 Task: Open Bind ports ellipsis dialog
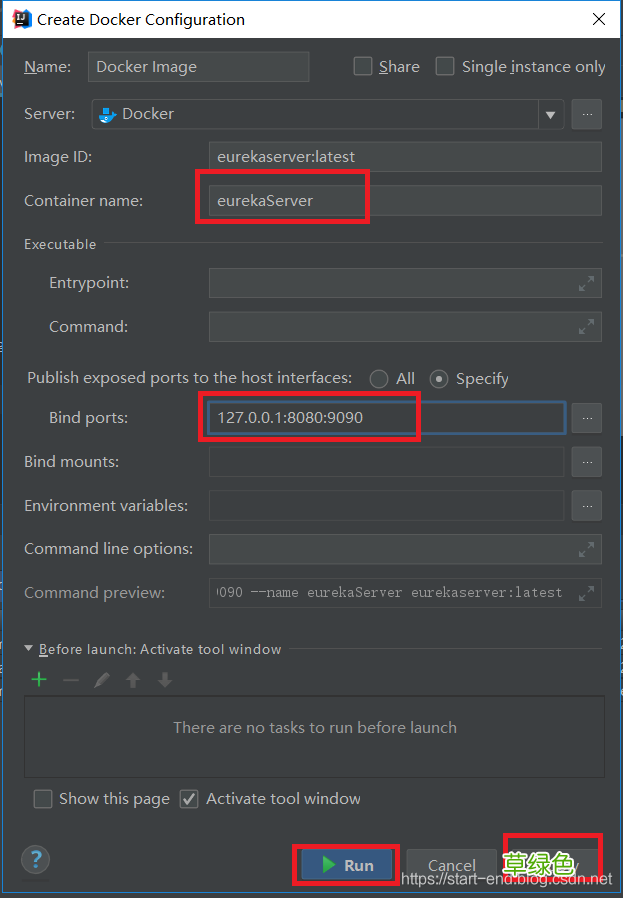pyautogui.click(x=586, y=418)
